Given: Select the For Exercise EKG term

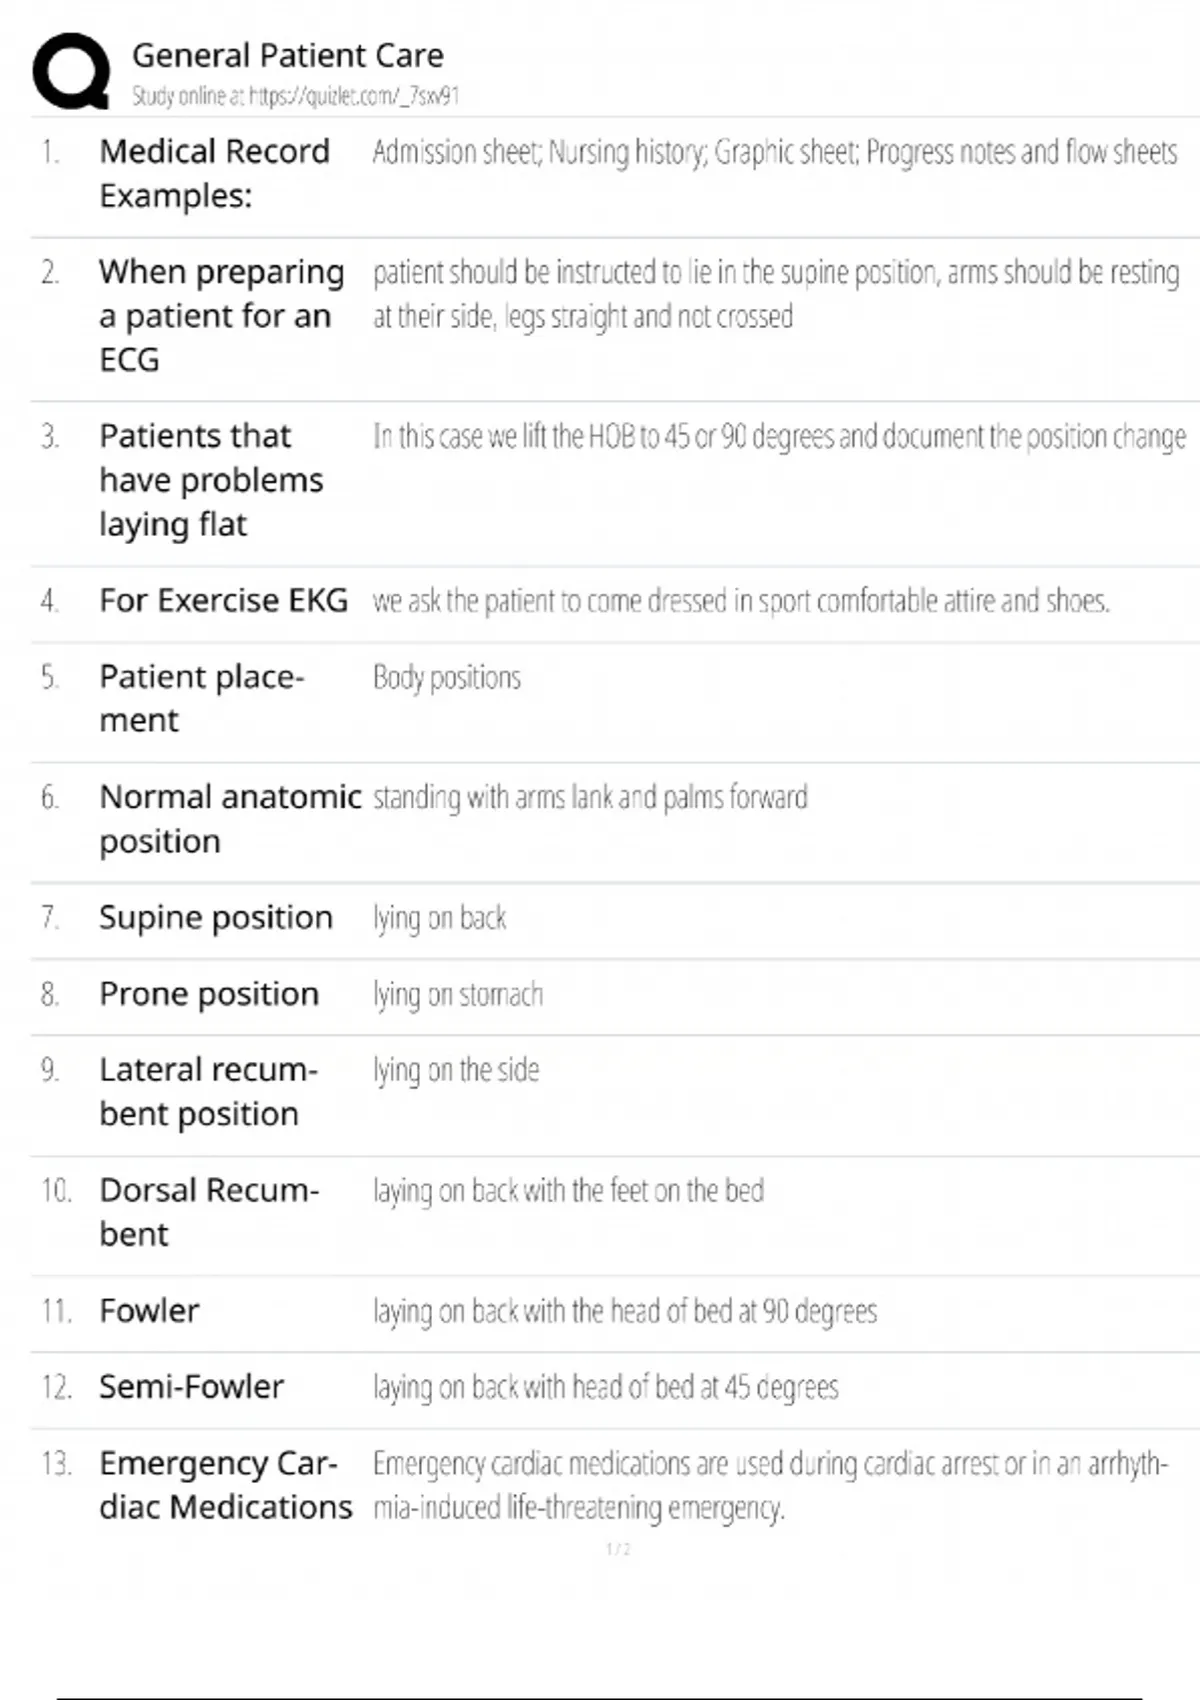Looking at the screenshot, I should [x=223, y=600].
